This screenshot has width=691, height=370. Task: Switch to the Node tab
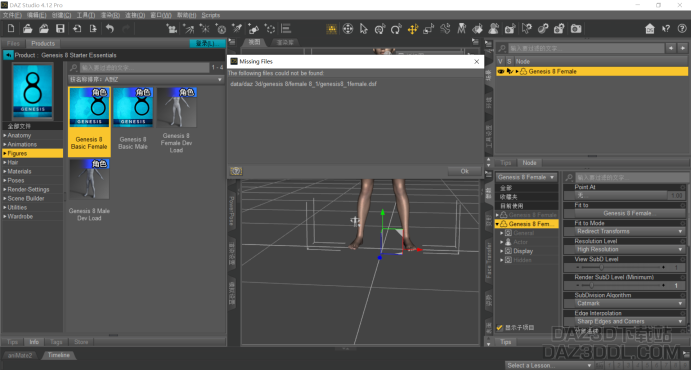(529, 163)
